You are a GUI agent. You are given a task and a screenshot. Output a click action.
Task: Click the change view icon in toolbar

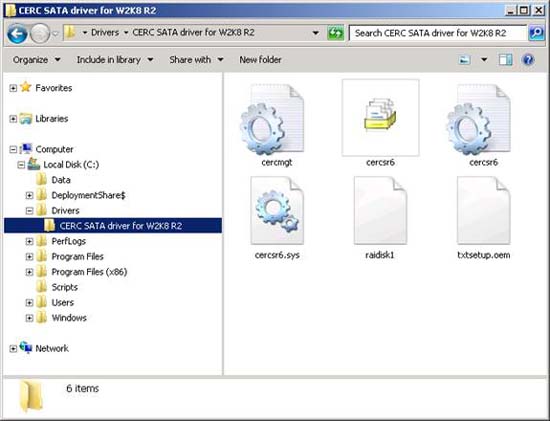point(464,60)
